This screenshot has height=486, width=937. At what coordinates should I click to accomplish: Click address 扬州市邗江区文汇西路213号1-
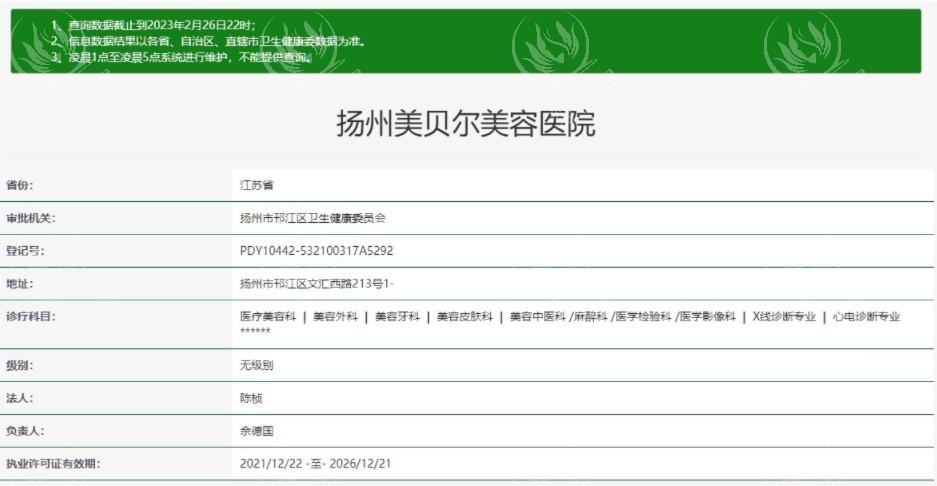(x=317, y=284)
